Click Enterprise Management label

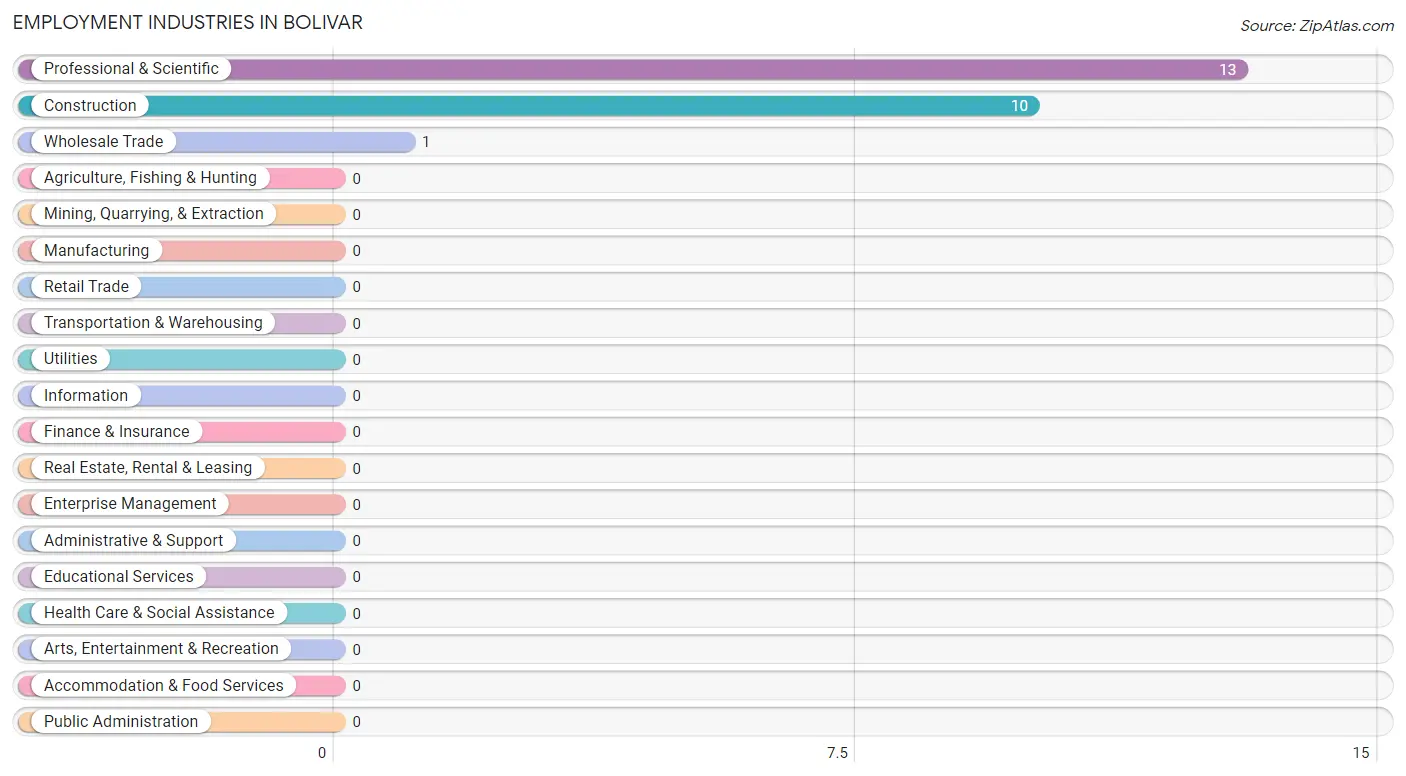[130, 504]
